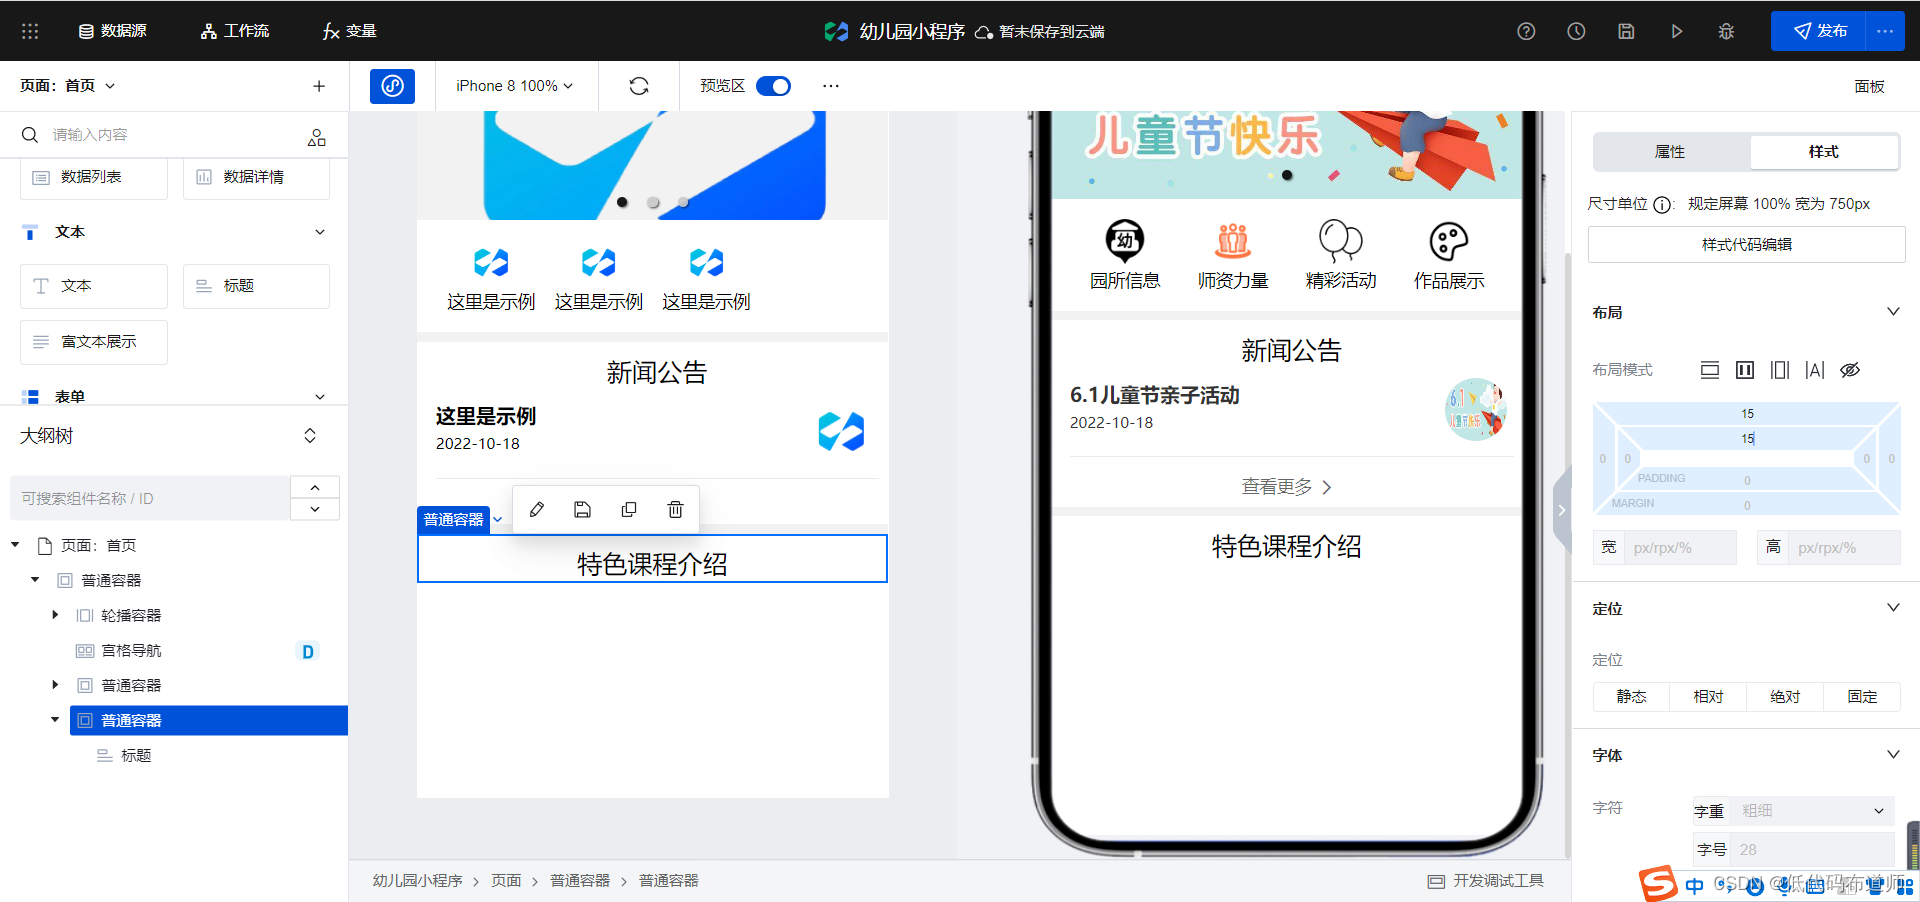Open the 字重 font weight dropdown
Screen dimensions: 1920x902
coord(1812,811)
